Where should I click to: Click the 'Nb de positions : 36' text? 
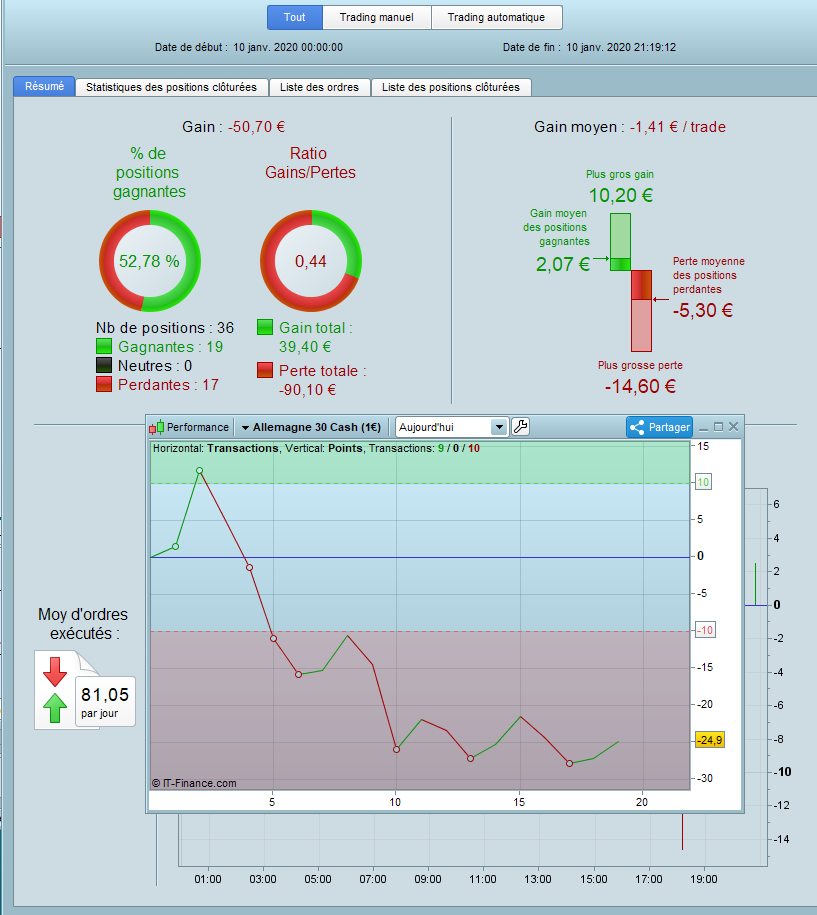pos(165,328)
